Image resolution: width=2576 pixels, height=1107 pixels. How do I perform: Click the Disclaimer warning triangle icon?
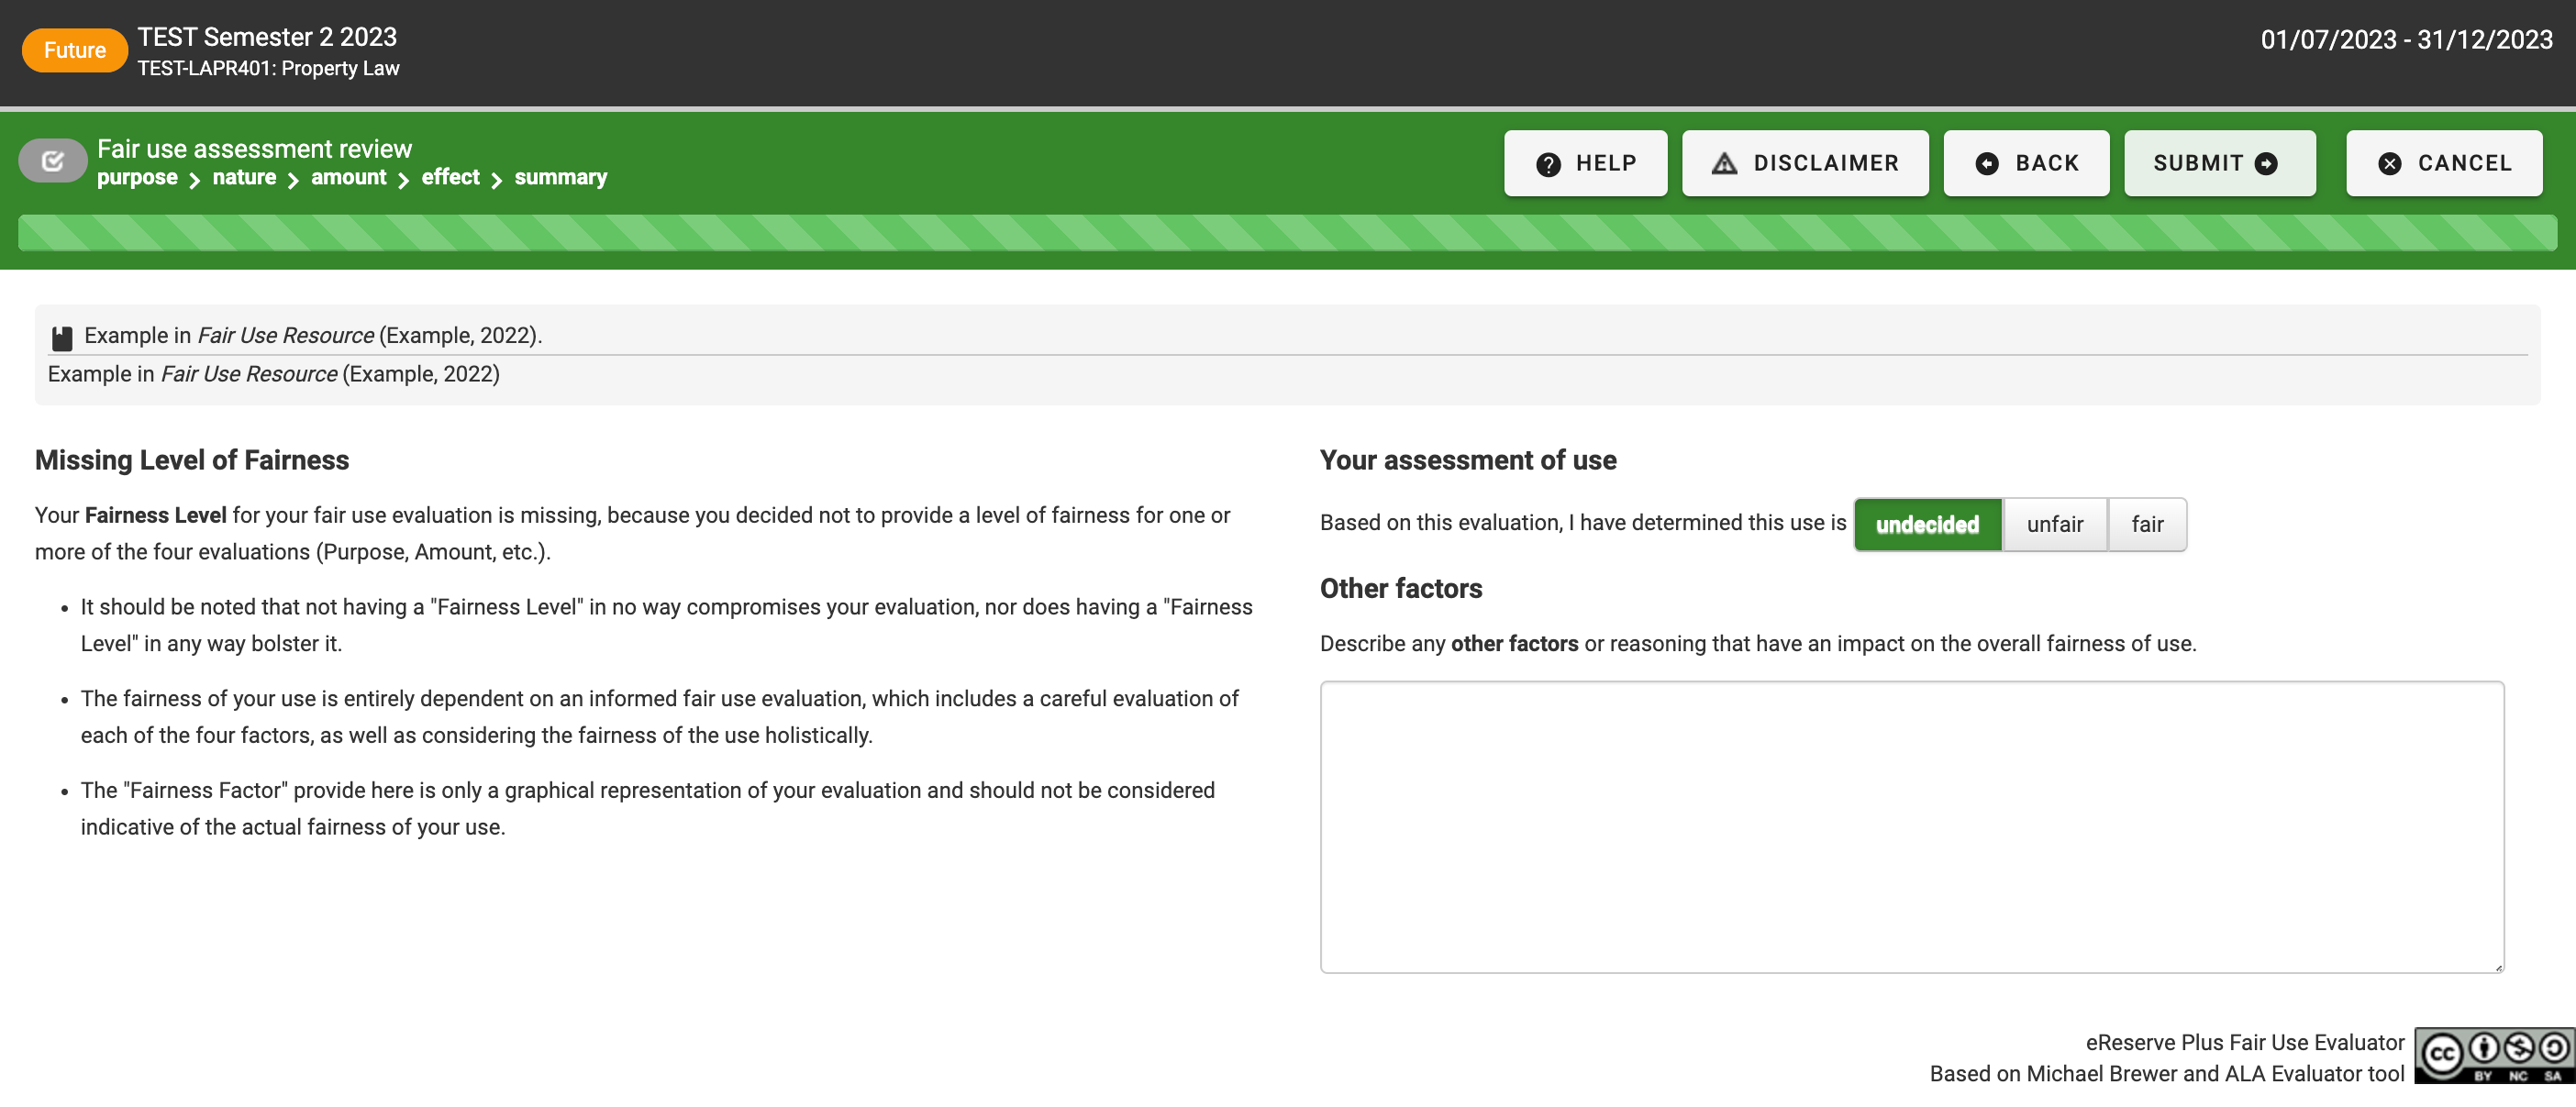coord(1725,164)
